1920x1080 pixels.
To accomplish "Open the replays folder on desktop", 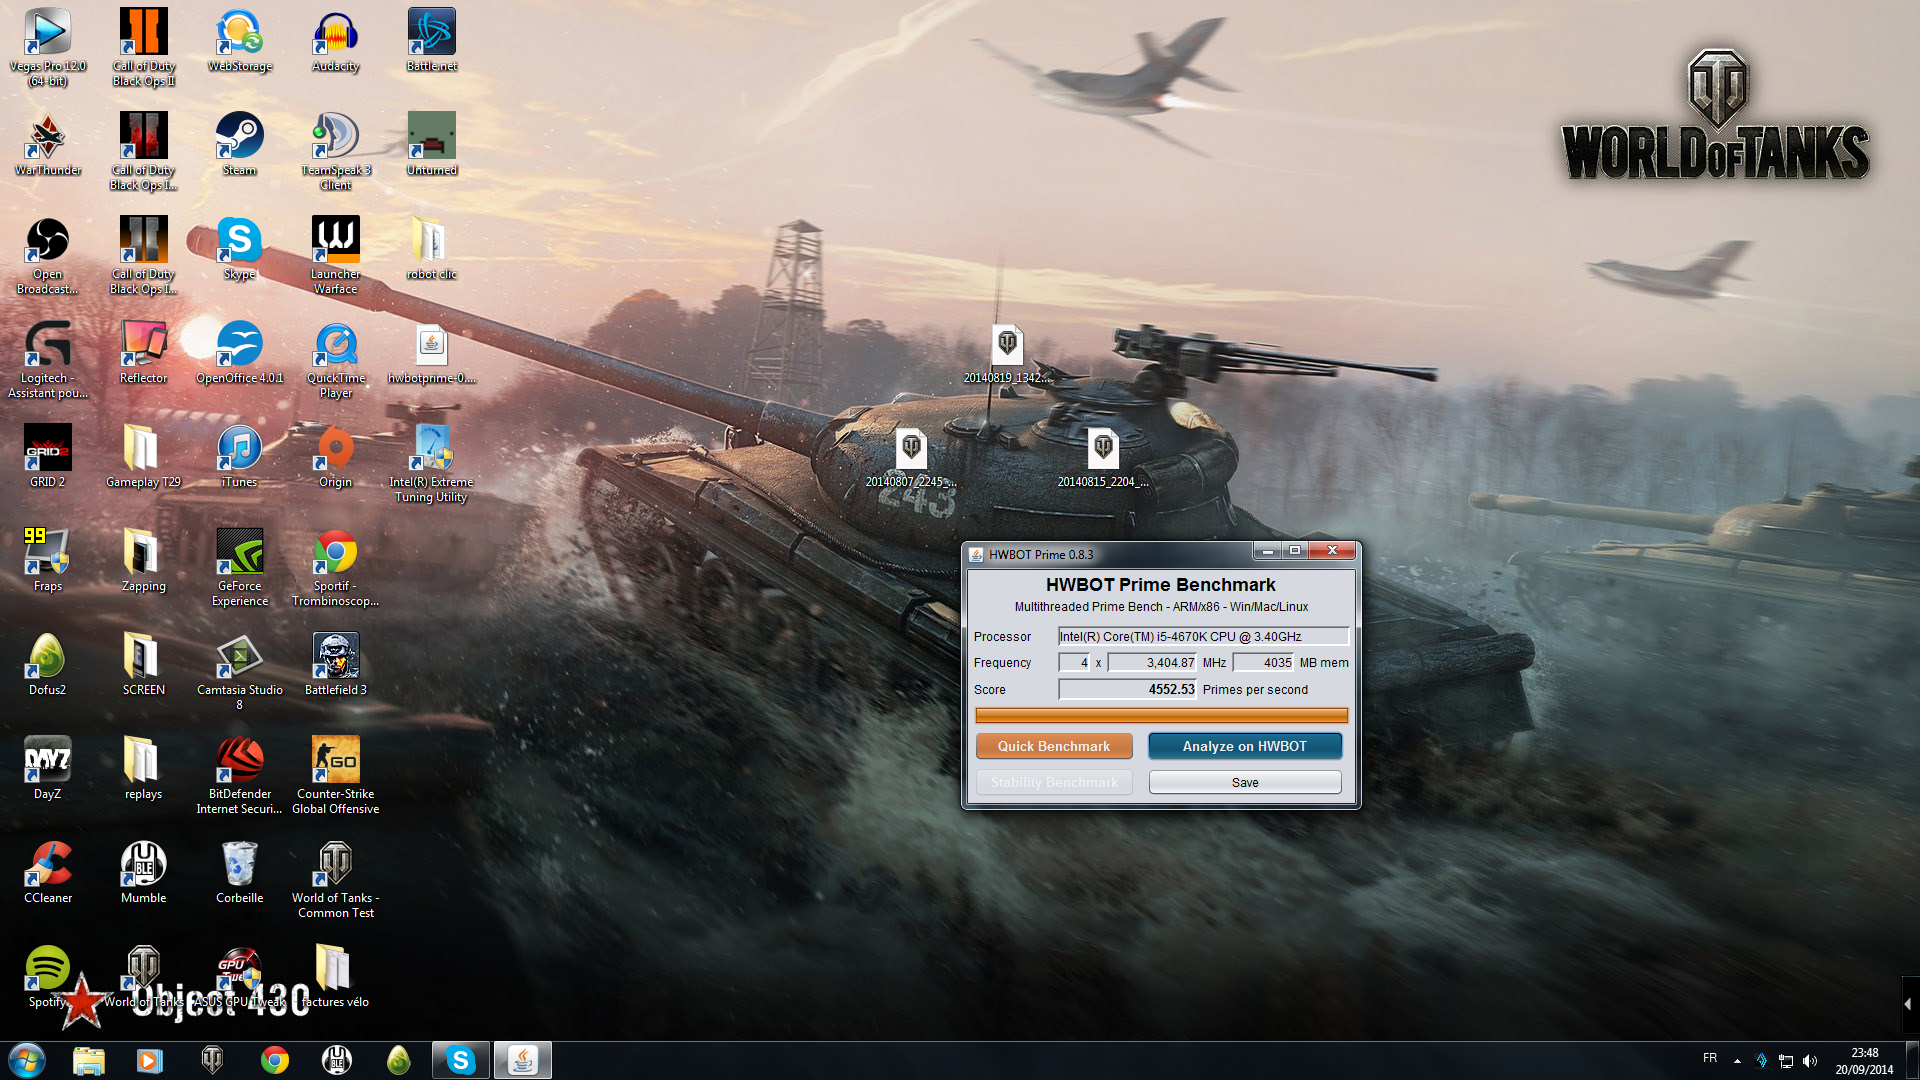I will [144, 768].
